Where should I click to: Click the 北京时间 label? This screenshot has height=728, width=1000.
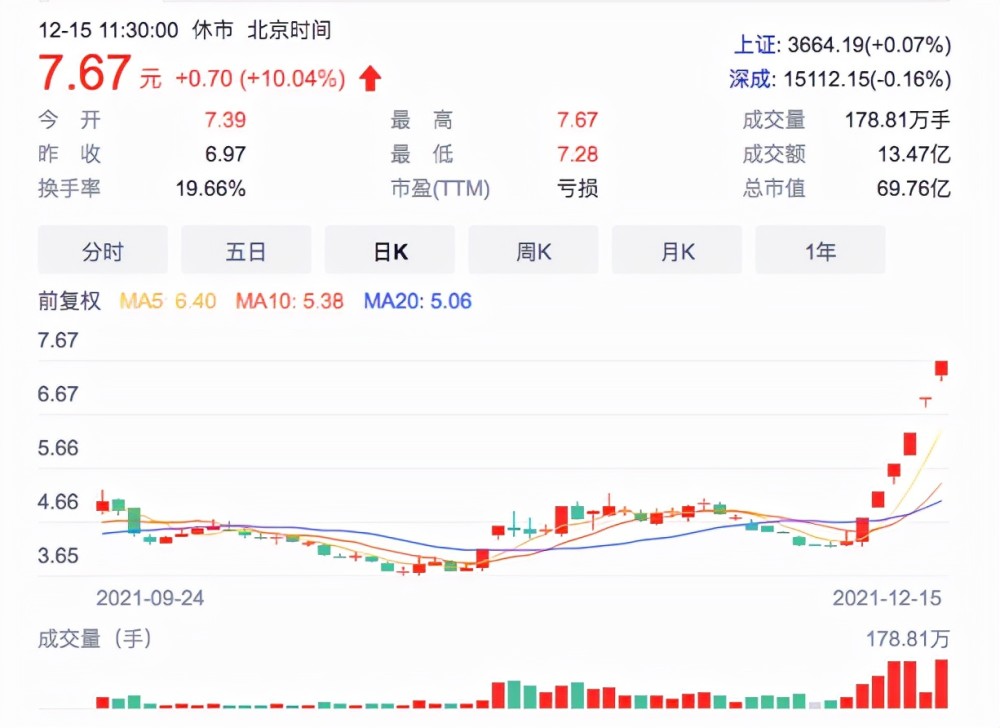click(290, 30)
